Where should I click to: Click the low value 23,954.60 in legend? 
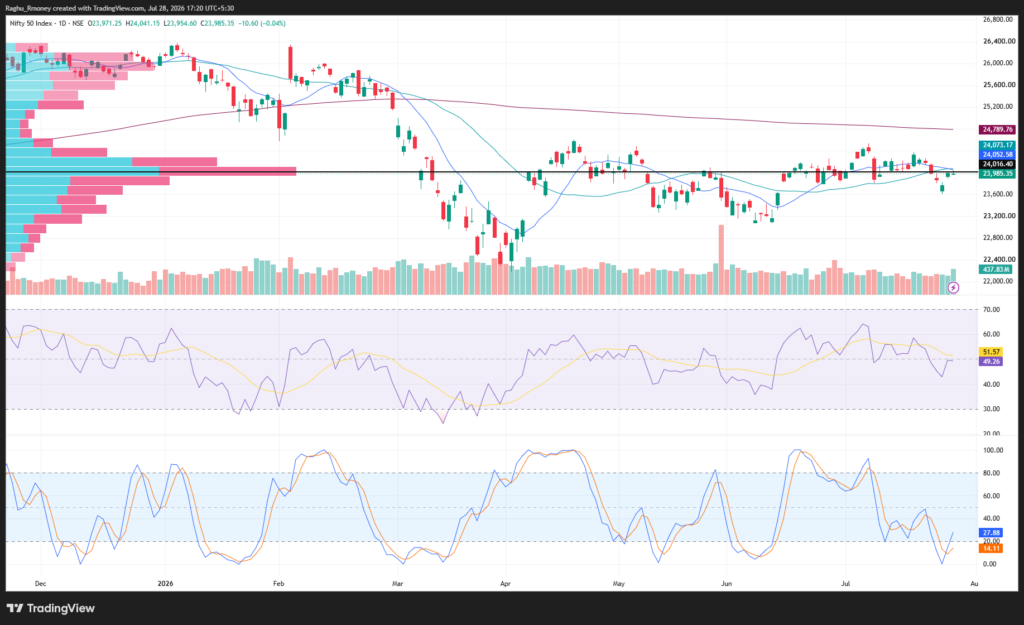pos(182,23)
